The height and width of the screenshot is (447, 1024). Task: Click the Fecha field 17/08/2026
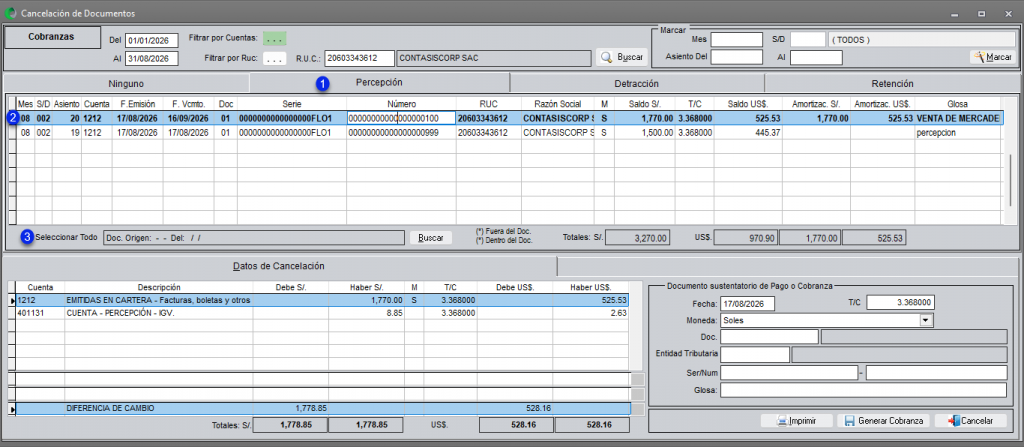747,303
